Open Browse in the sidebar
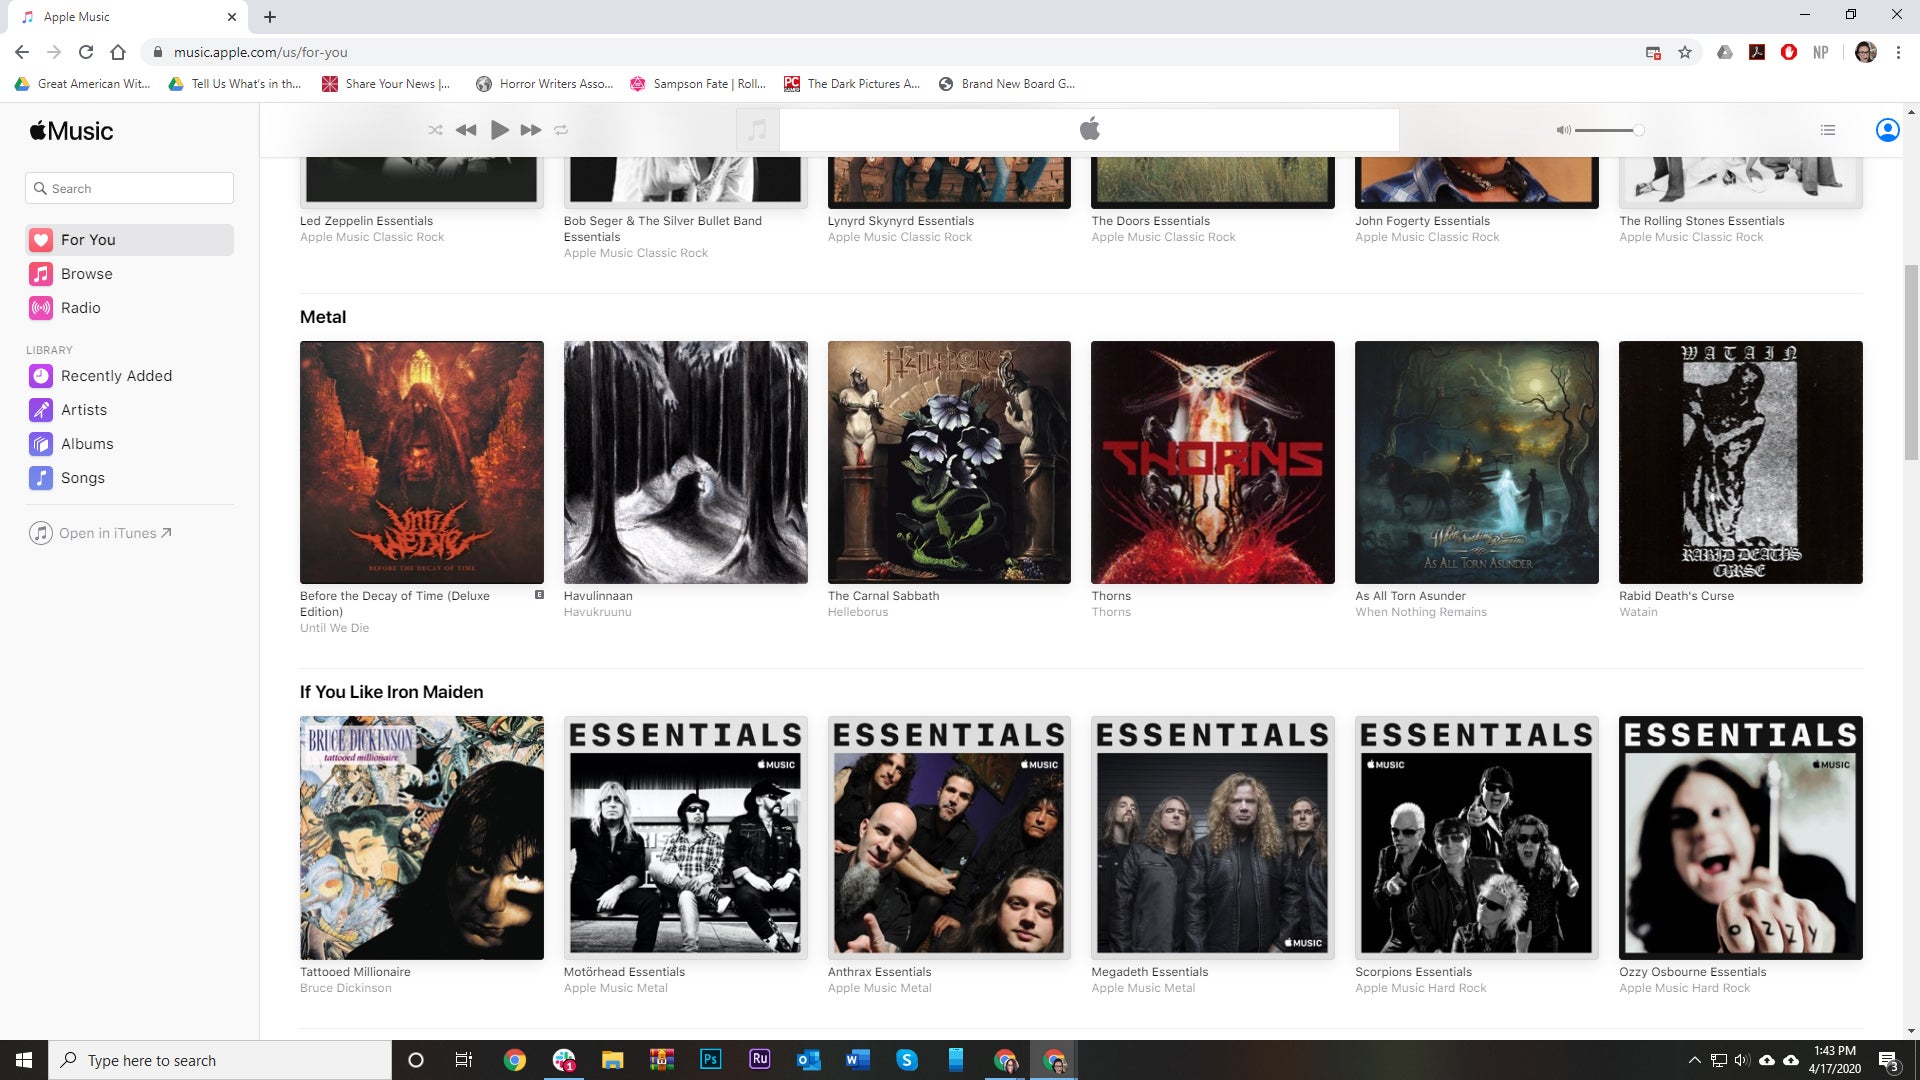Image resolution: width=1920 pixels, height=1080 pixels. pyautogui.click(x=86, y=274)
